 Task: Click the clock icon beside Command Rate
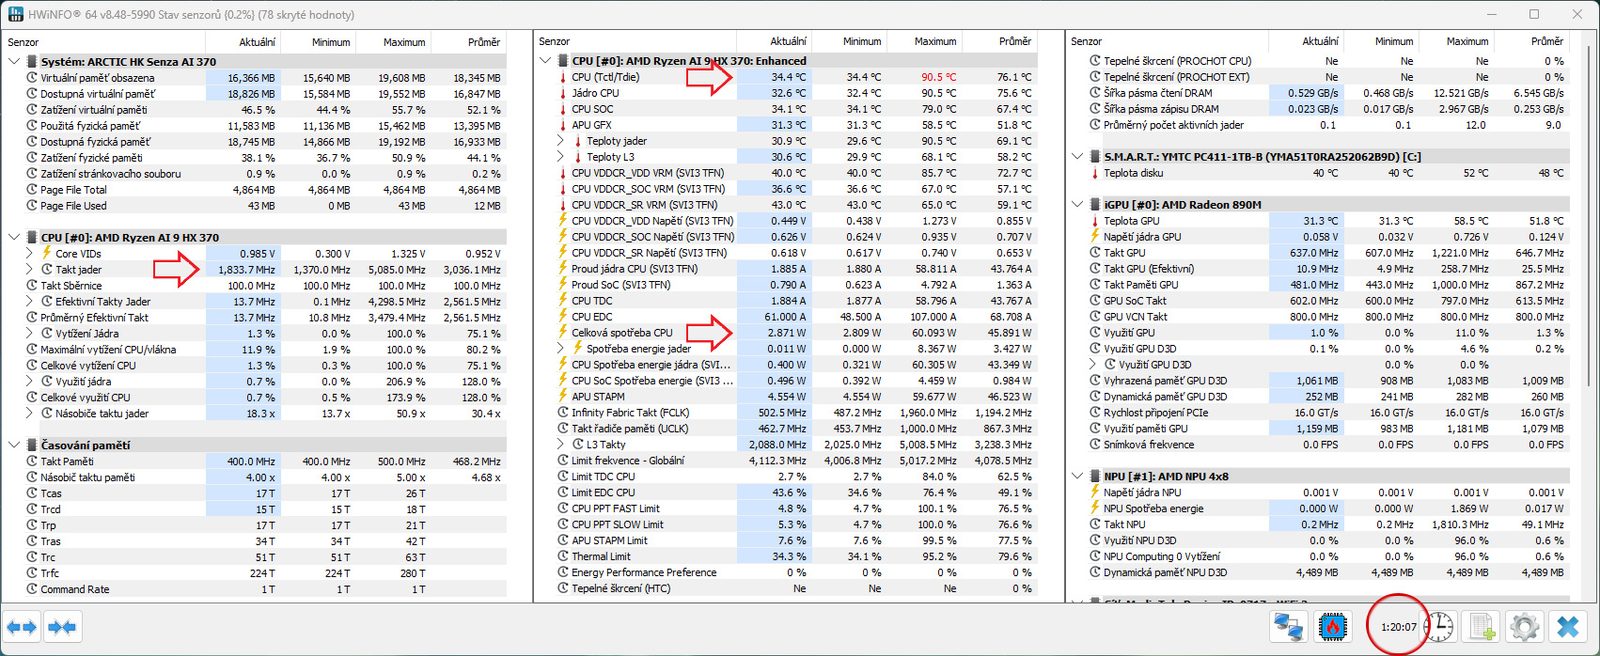(x=31, y=589)
